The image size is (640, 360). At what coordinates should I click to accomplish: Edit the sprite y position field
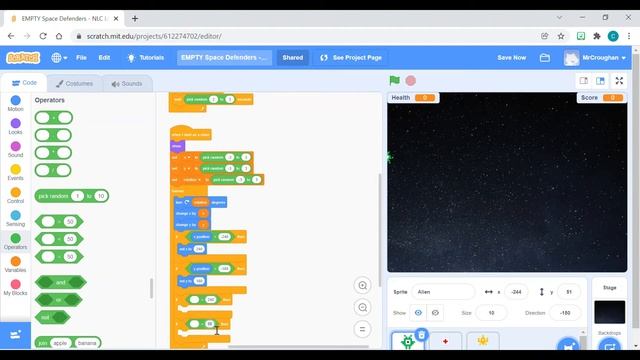[x=569, y=292]
